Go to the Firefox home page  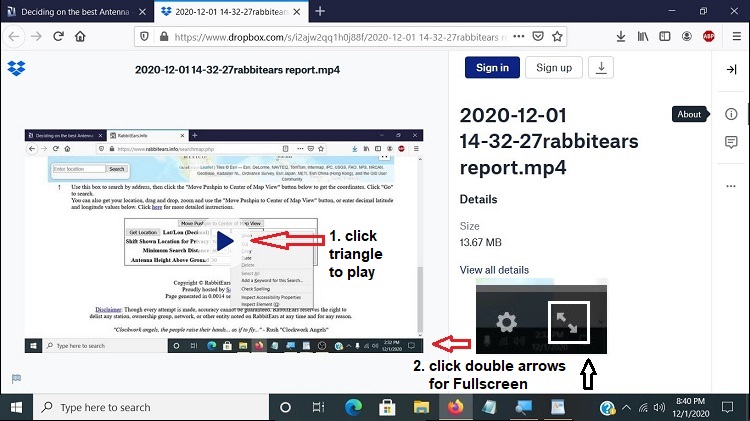point(80,36)
